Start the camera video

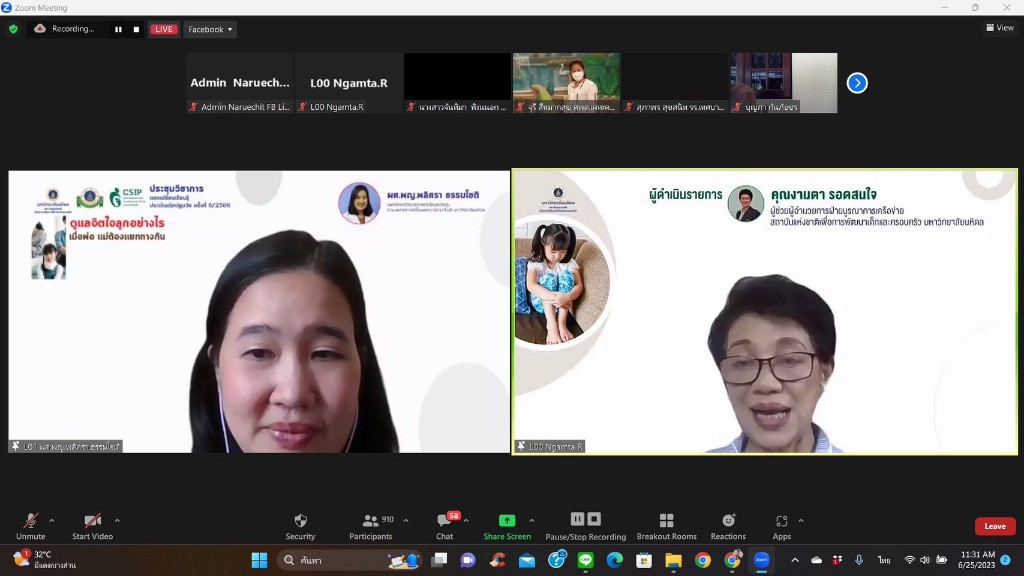click(x=92, y=526)
